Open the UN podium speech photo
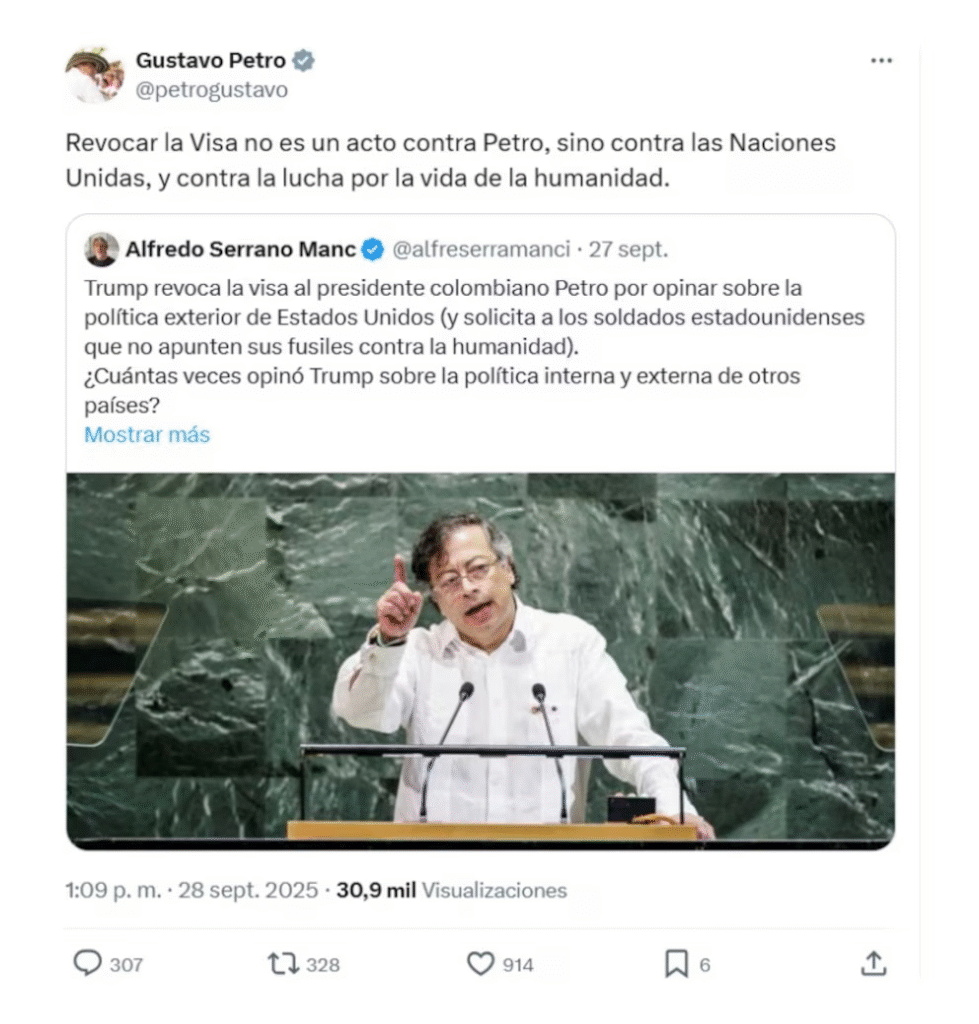 [481, 661]
